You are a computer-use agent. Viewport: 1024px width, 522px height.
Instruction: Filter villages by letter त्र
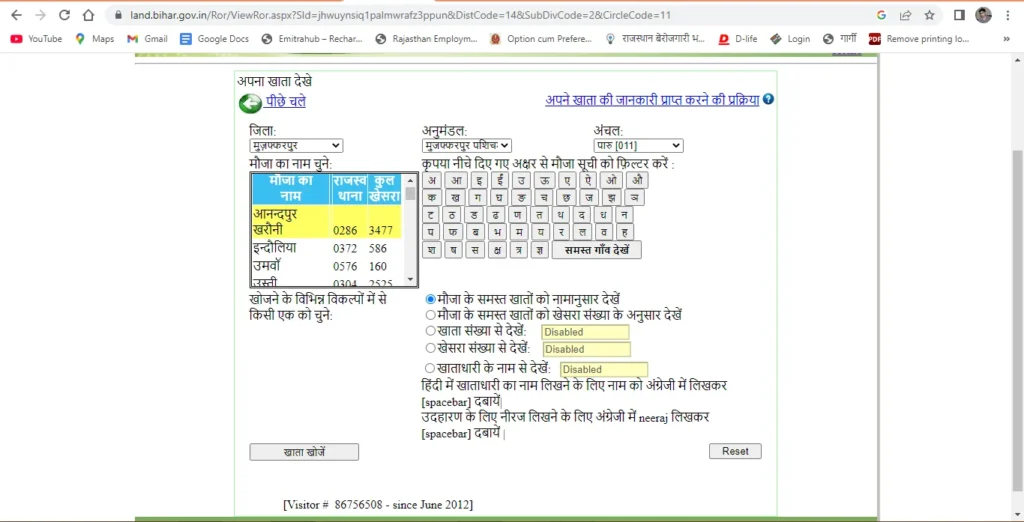(519, 250)
